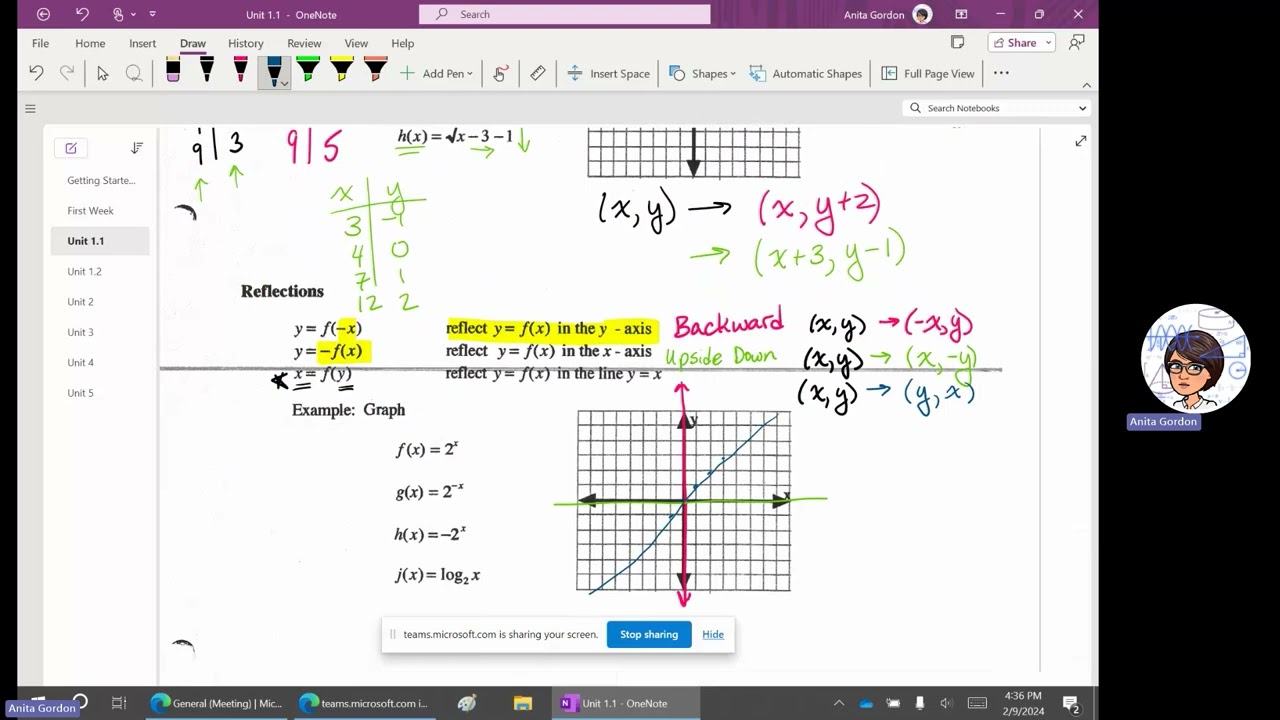The image size is (1280, 720).
Task: Click the Search box in title bar
Action: pos(564,14)
